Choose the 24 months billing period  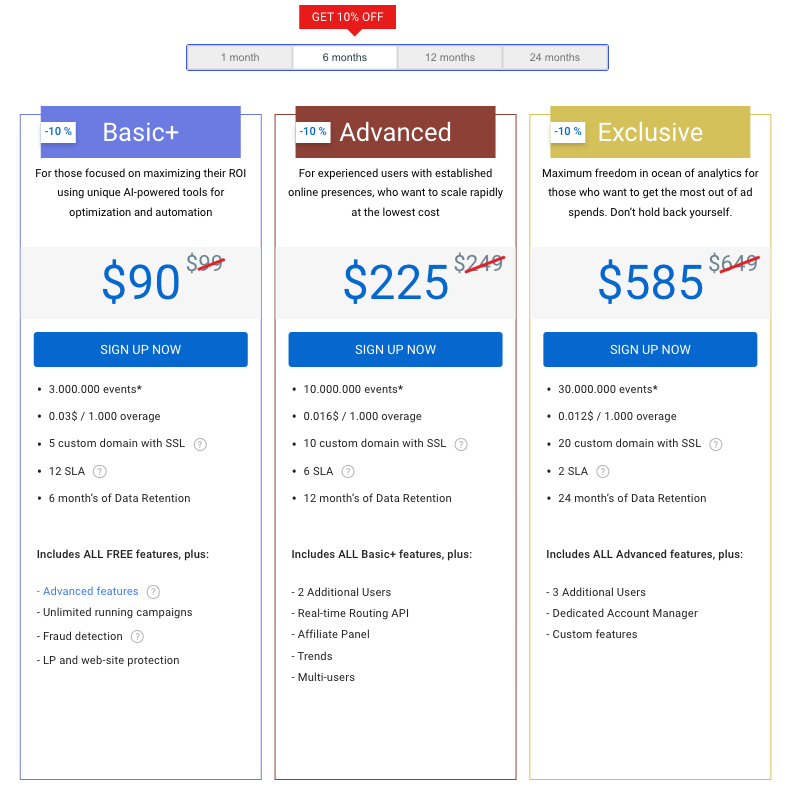tap(555, 58)
